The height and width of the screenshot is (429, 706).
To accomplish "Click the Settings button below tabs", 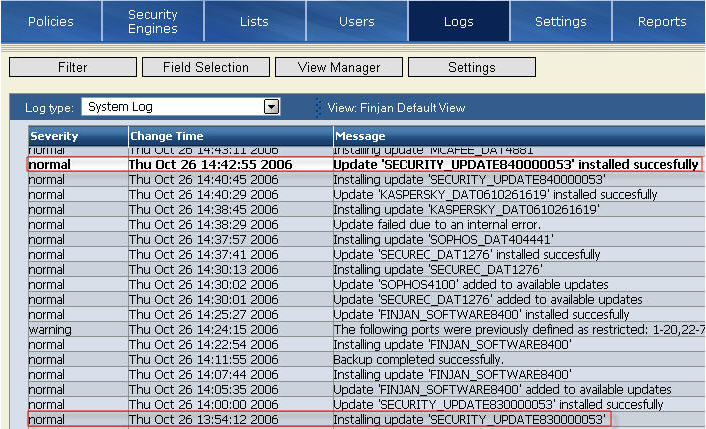I will [471, 67].
